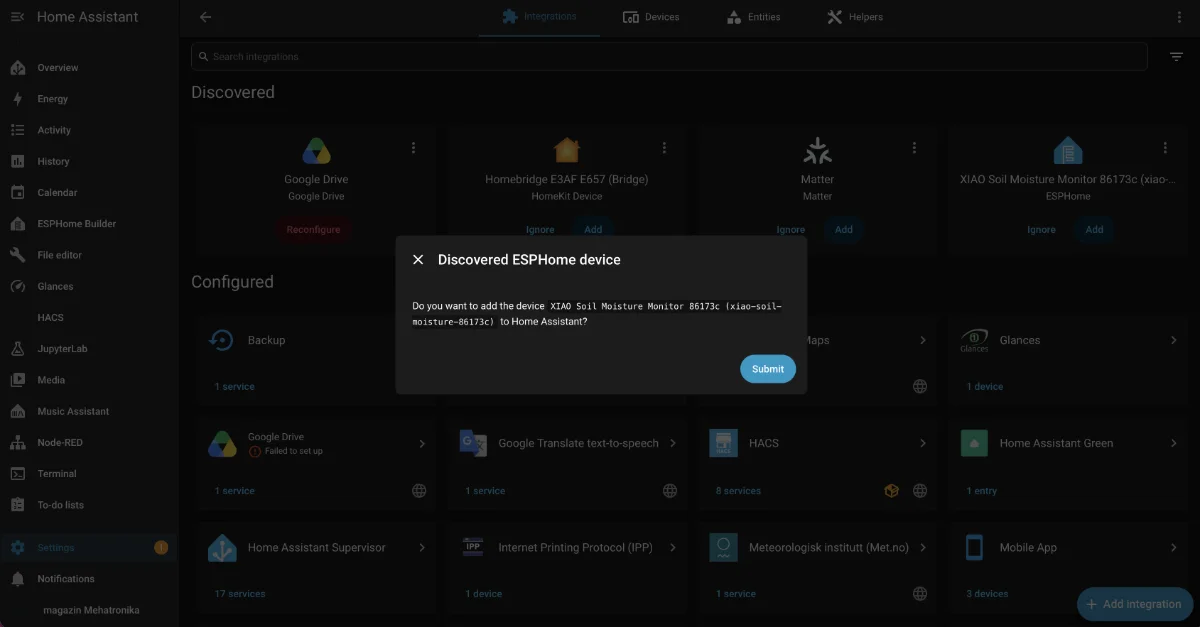
Task: Open Settings in sidebar
Action: pyautogui.click(x=89, y=548)
